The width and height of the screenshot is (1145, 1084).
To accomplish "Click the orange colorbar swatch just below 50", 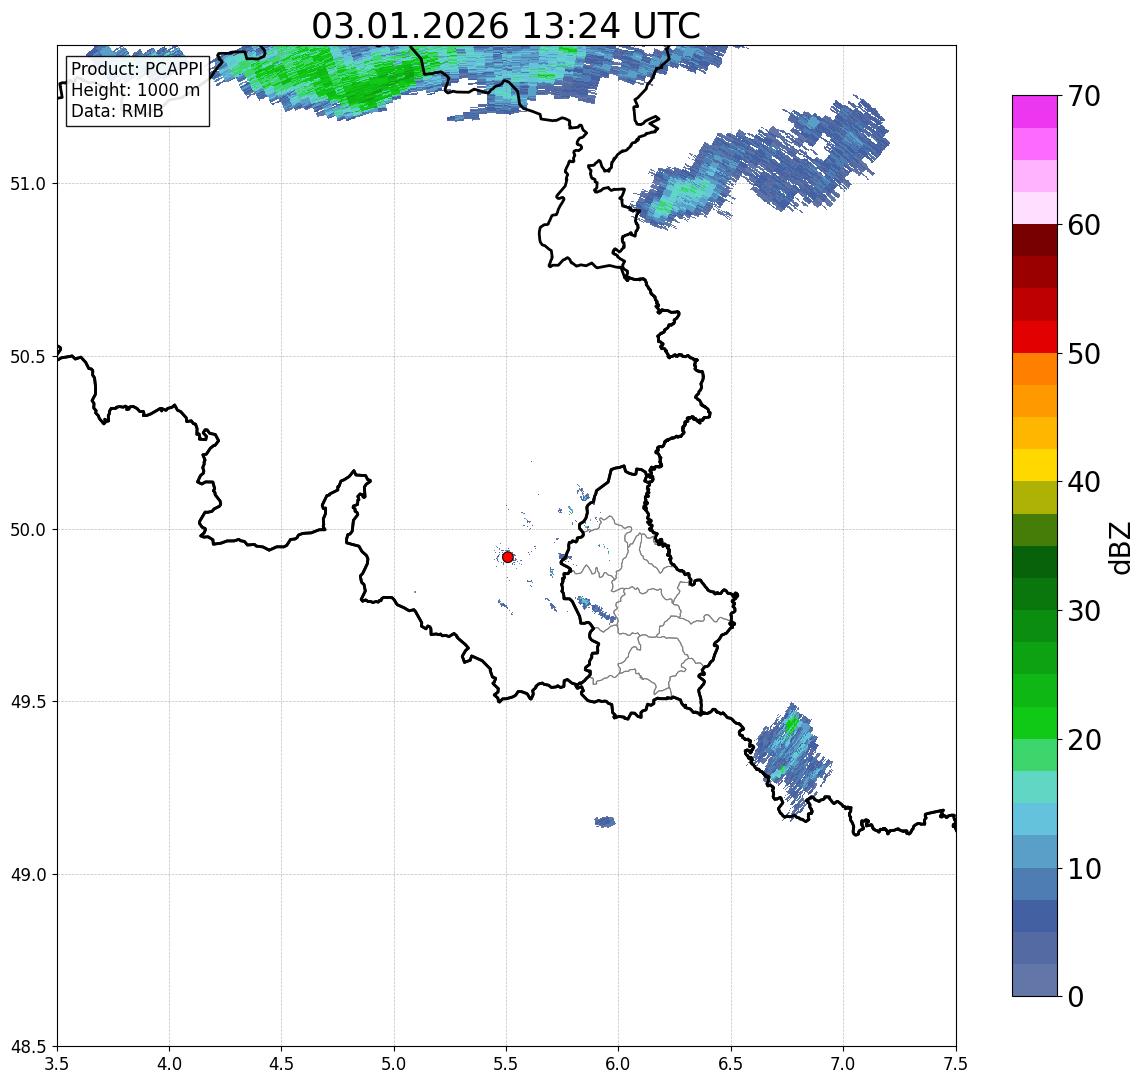I will pos(1035,370).
